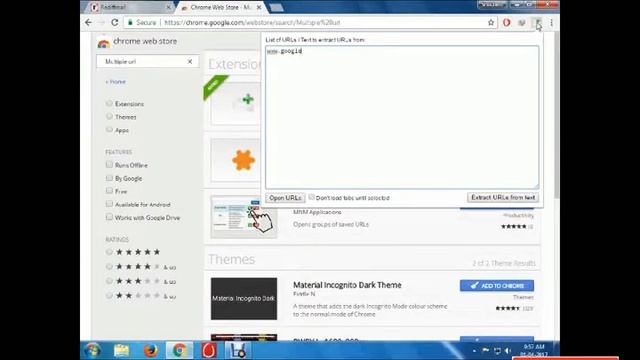This screenshot has width=640, height=360.
Task: Click the system clock in taskbar
Action: tap(533, 350)
